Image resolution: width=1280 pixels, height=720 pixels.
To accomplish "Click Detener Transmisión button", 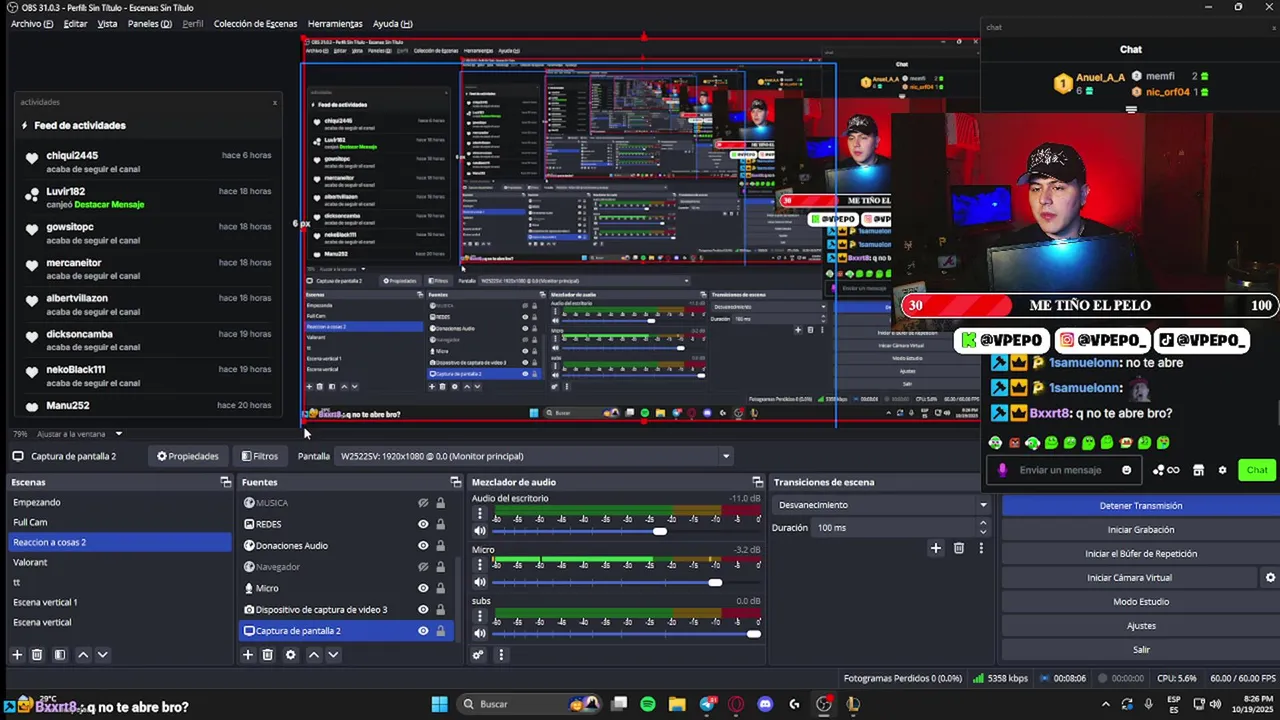I will [1141, 506].
